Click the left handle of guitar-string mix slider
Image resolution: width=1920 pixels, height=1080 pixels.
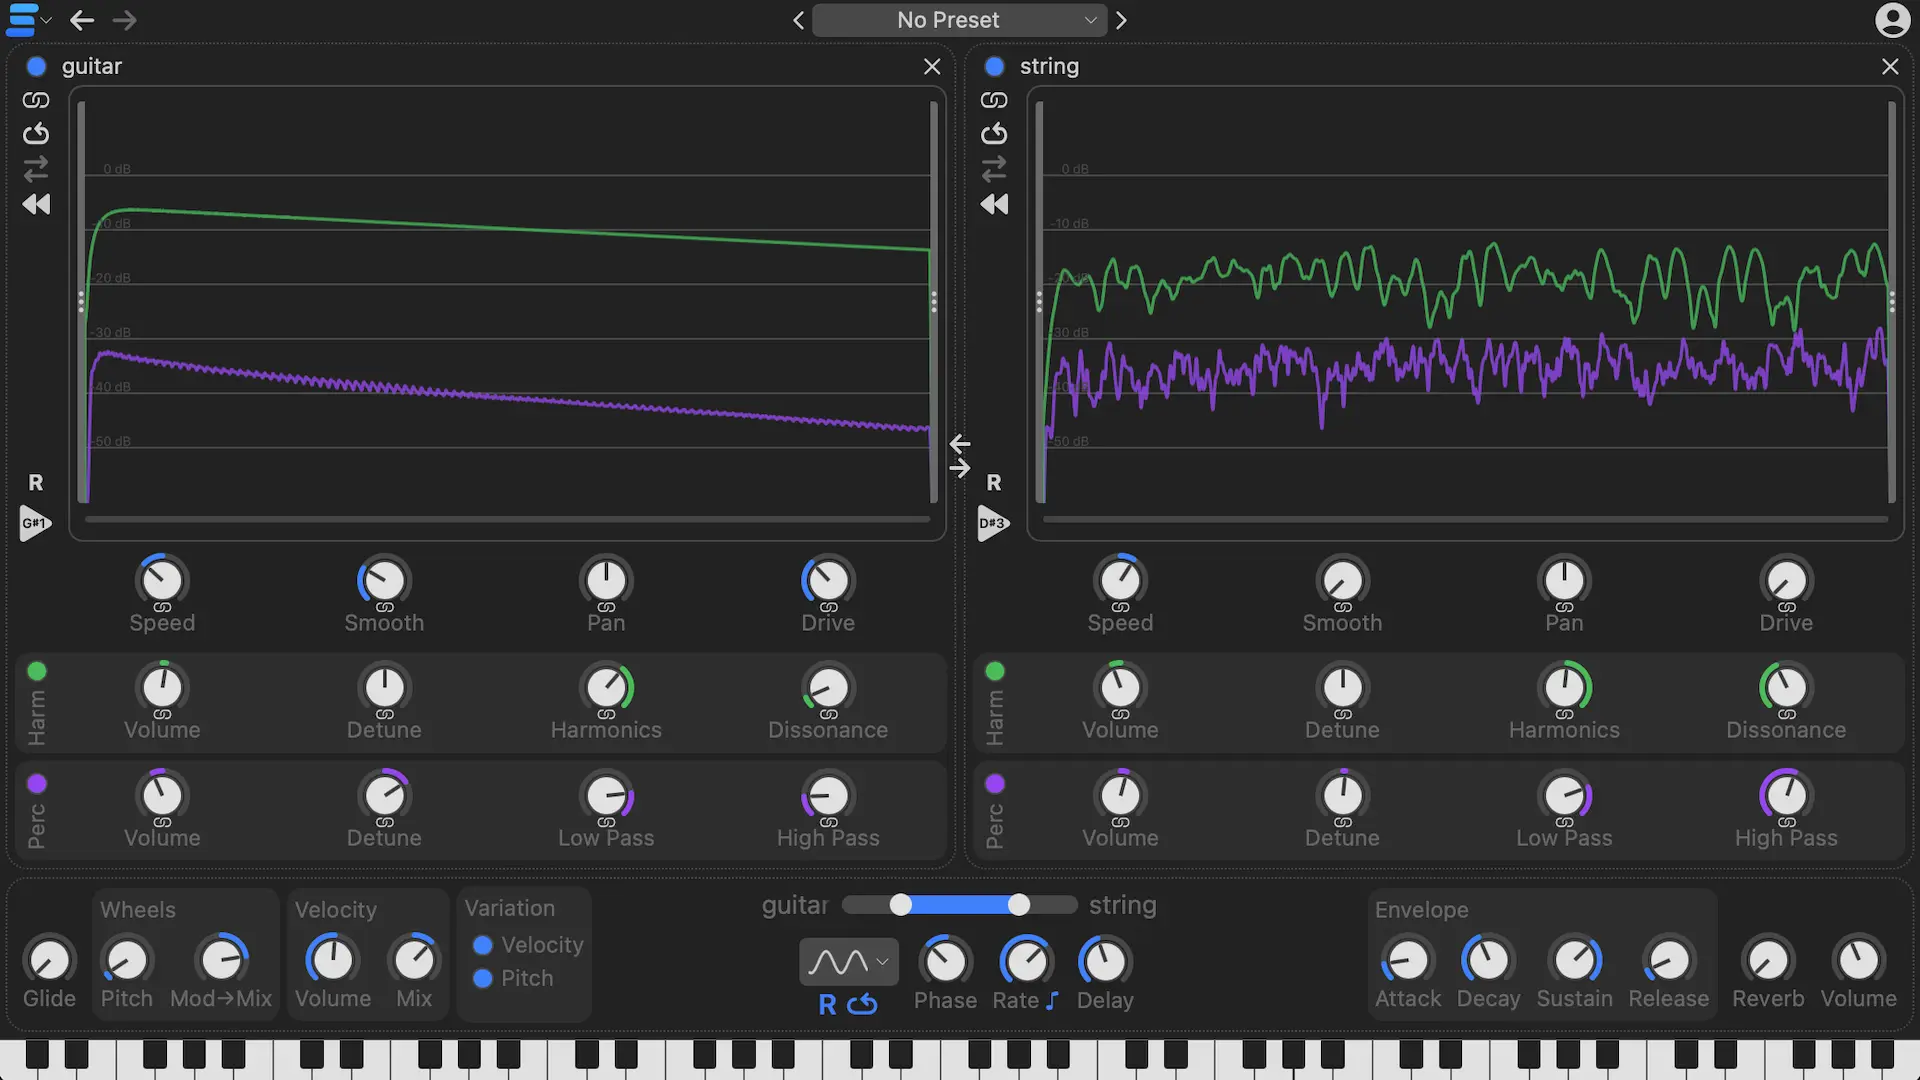(901, 905)
